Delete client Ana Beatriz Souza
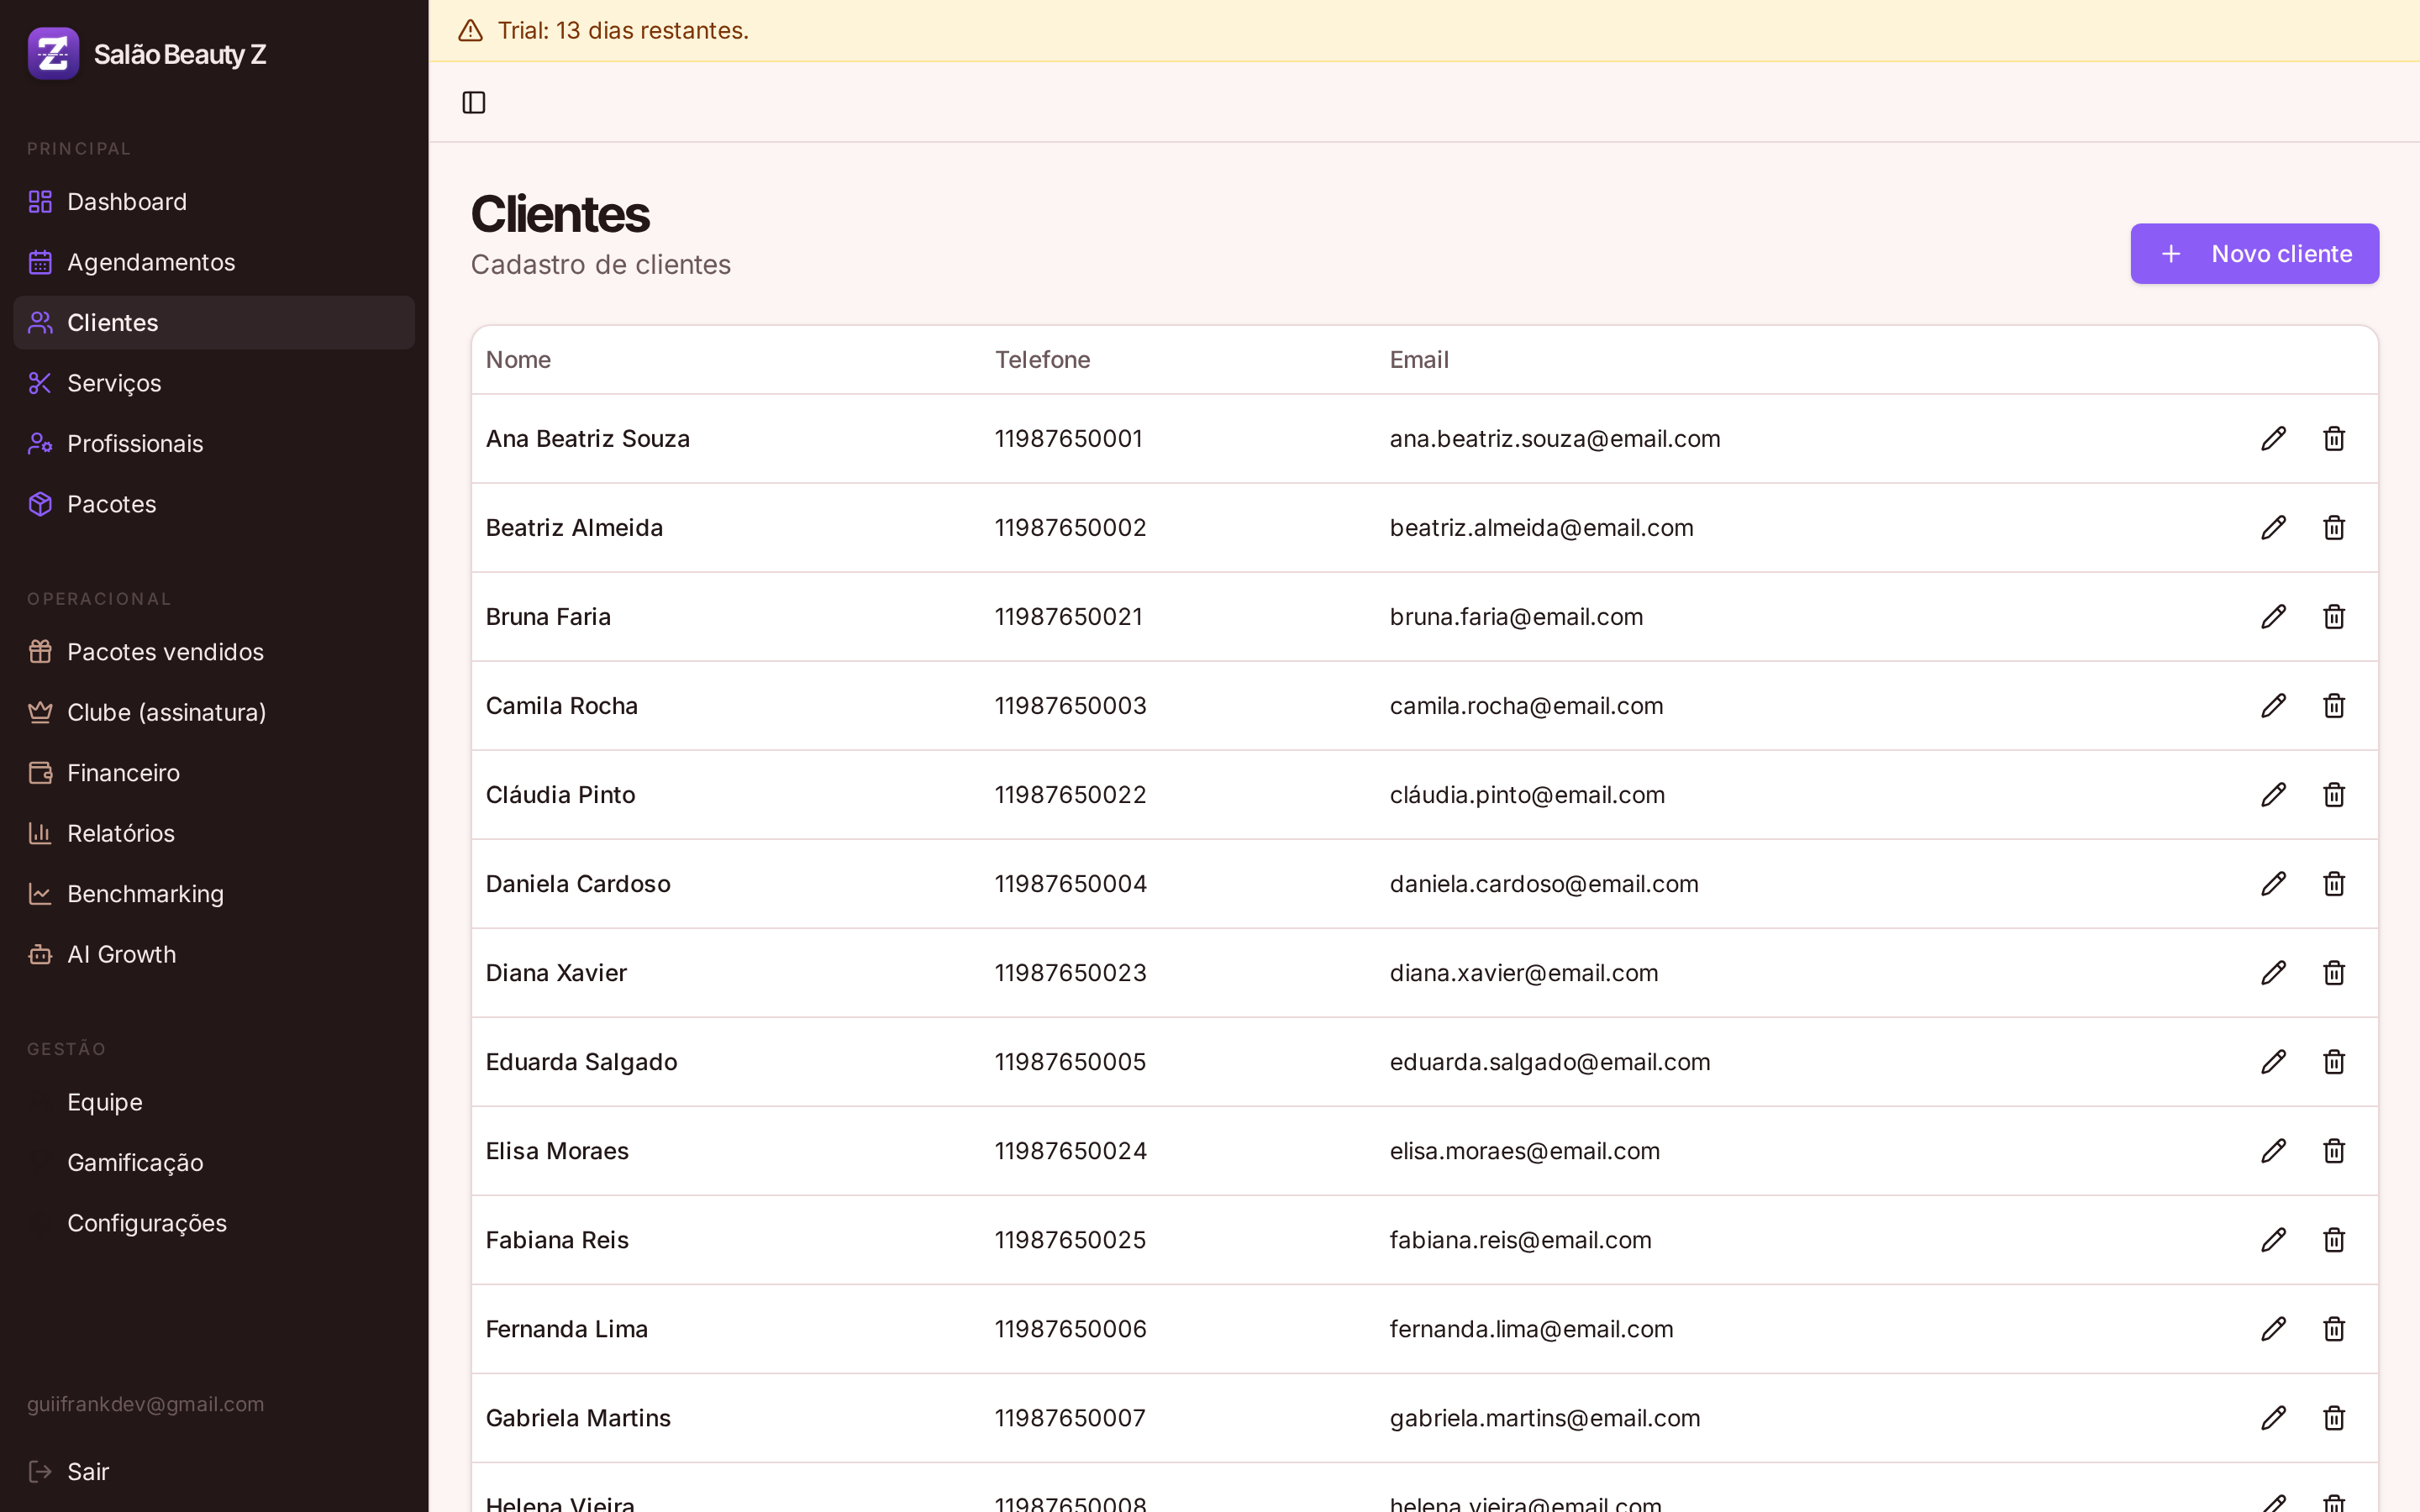The image size is (2420, 1512). [2334, 438]
